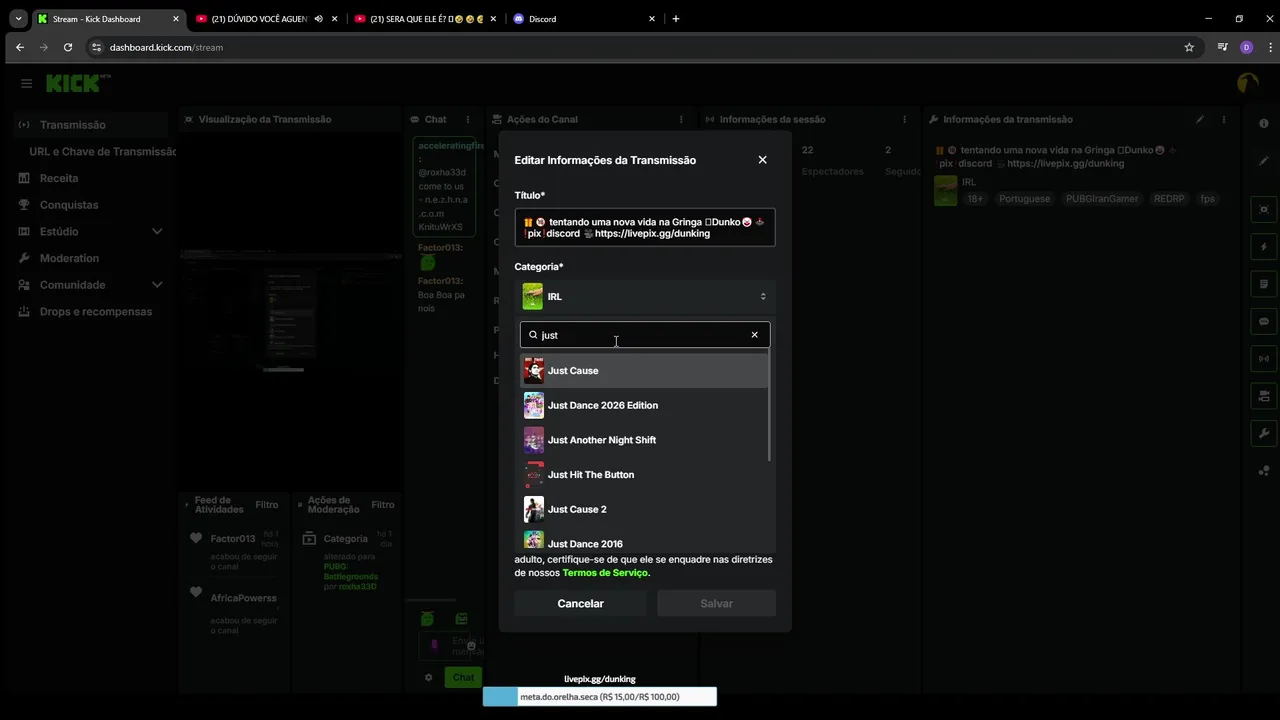1280x720 pixels.
Task: Toggle the chat bubble widget in right rail
Action: coord(1264,322)
